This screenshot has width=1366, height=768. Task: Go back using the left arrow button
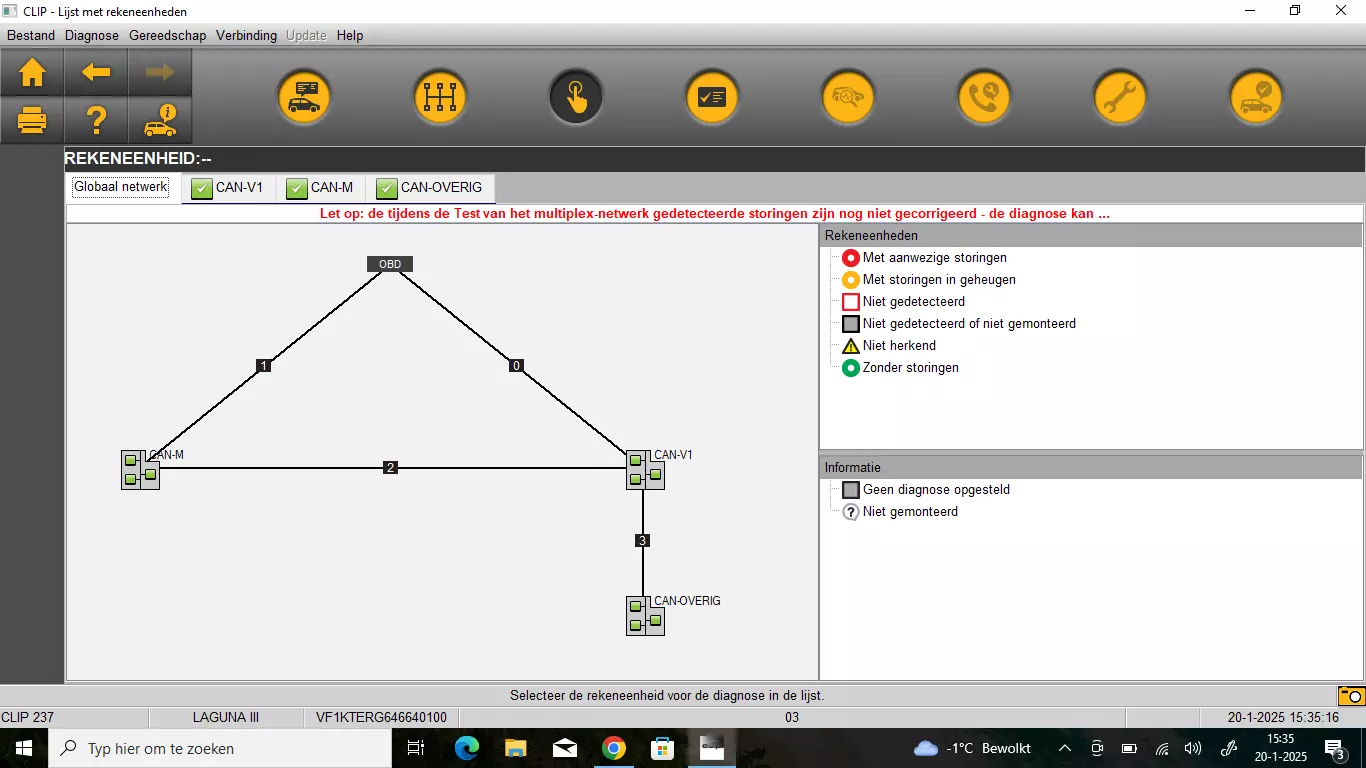(96, 73)
